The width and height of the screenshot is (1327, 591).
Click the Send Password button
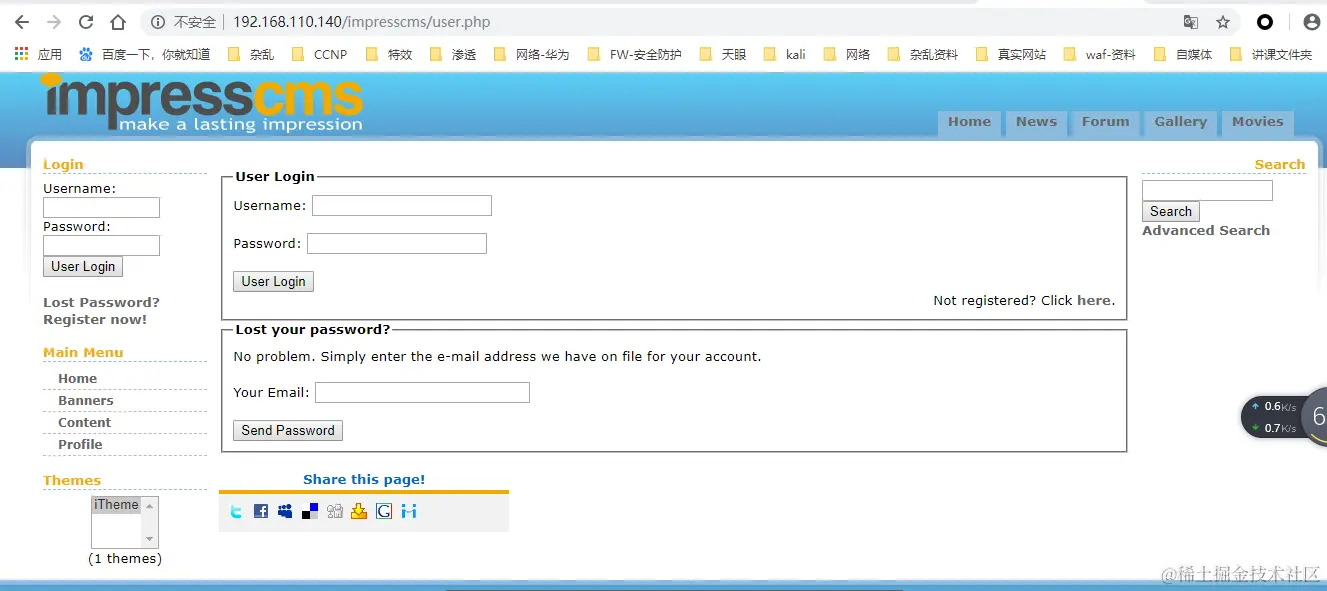pyautogui.click(x=288, y=430)
